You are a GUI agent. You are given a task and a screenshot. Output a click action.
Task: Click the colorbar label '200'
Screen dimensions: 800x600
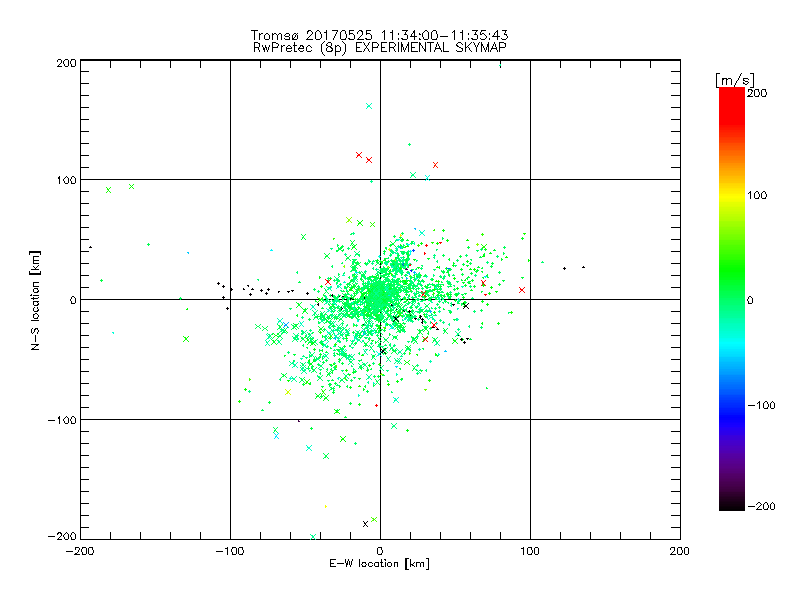757,93
